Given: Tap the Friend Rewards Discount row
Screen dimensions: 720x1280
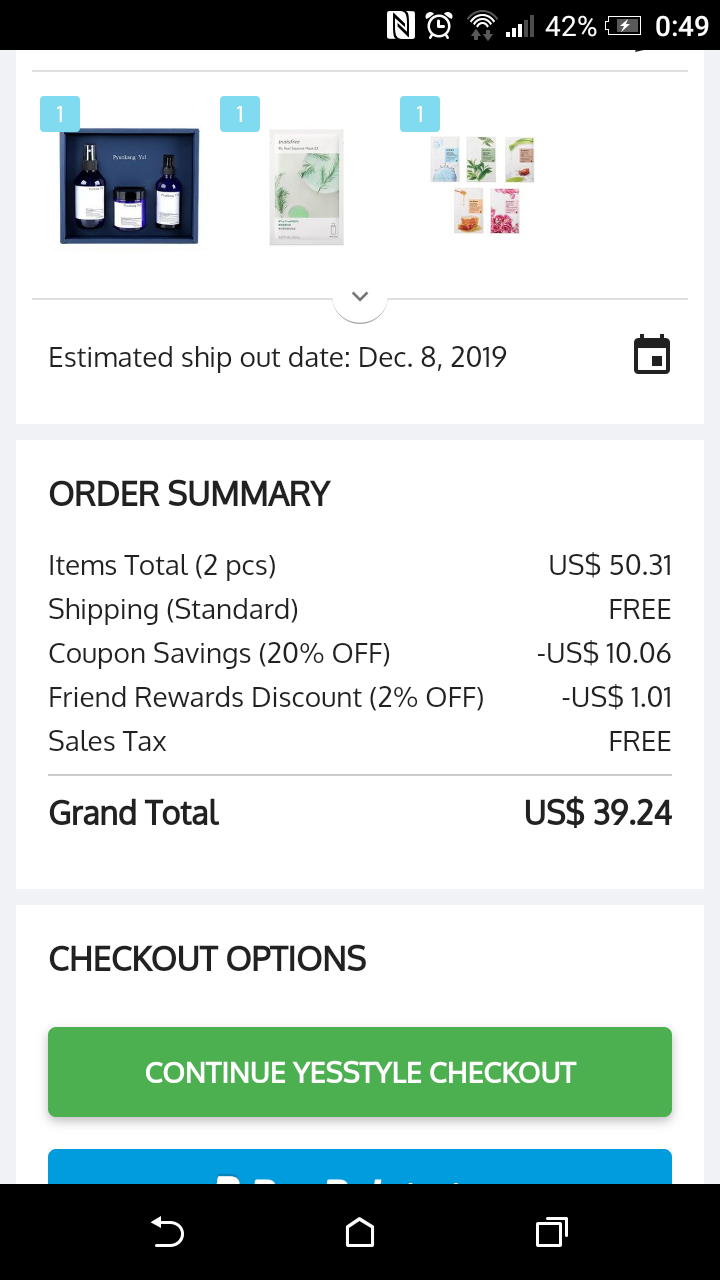Looking at the screenshot, I should point(360,697).
